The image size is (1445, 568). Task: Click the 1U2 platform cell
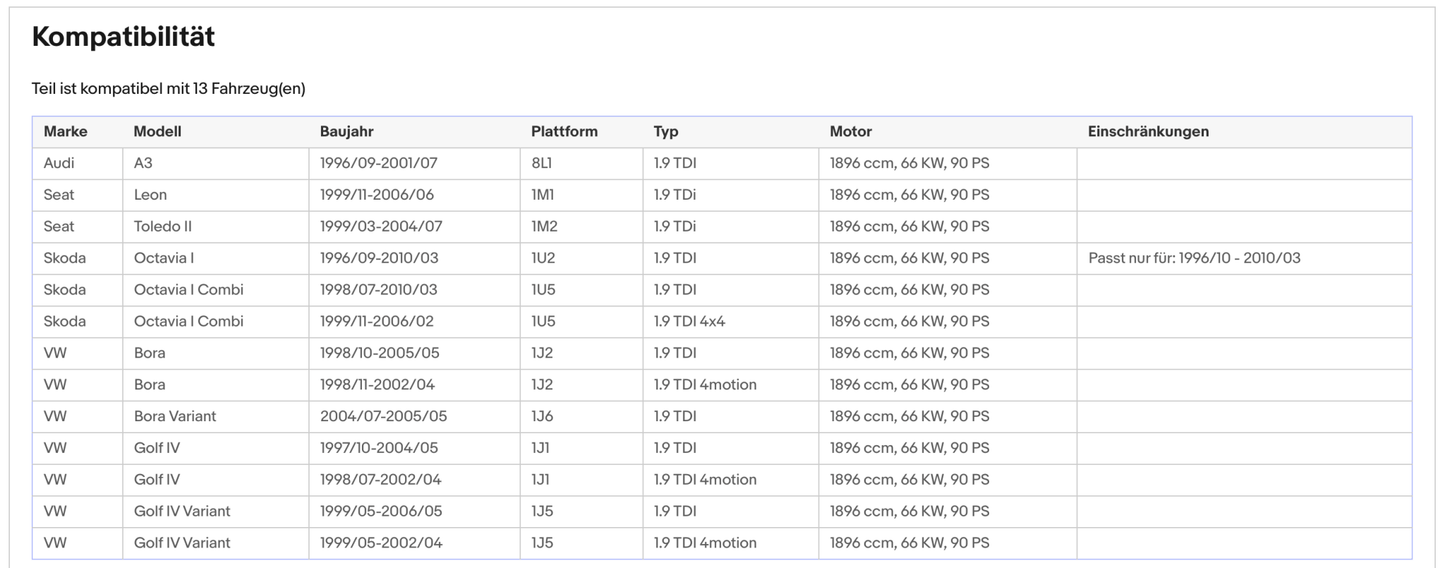coord(544,258)
